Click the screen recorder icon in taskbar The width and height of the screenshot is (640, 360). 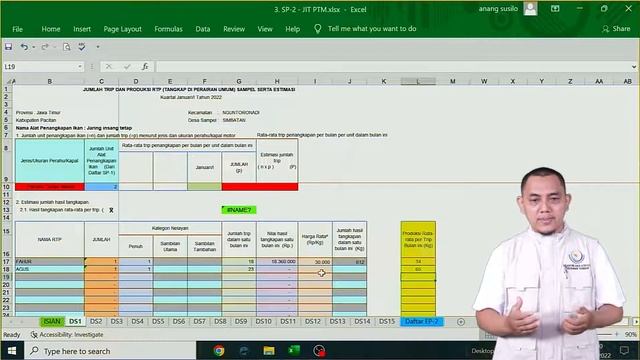pyautogui.click(x=319, y=351)
